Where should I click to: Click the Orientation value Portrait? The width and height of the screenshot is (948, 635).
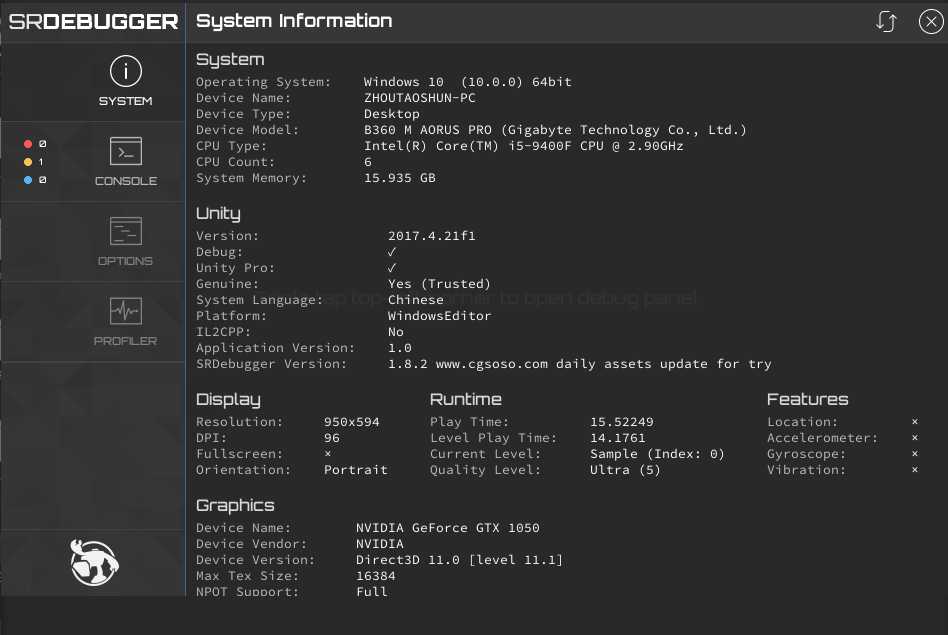pos(356,470)
